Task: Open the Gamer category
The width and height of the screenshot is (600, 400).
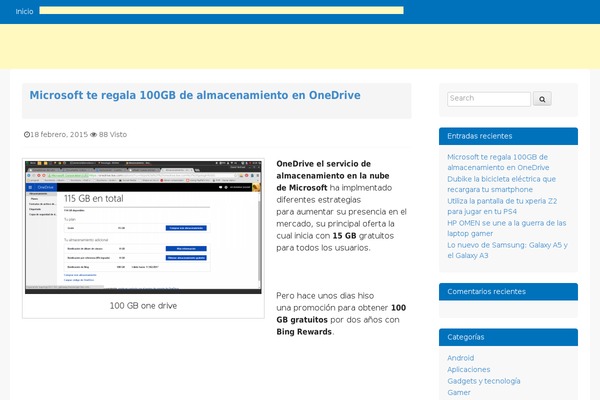Action: (459, 392)
